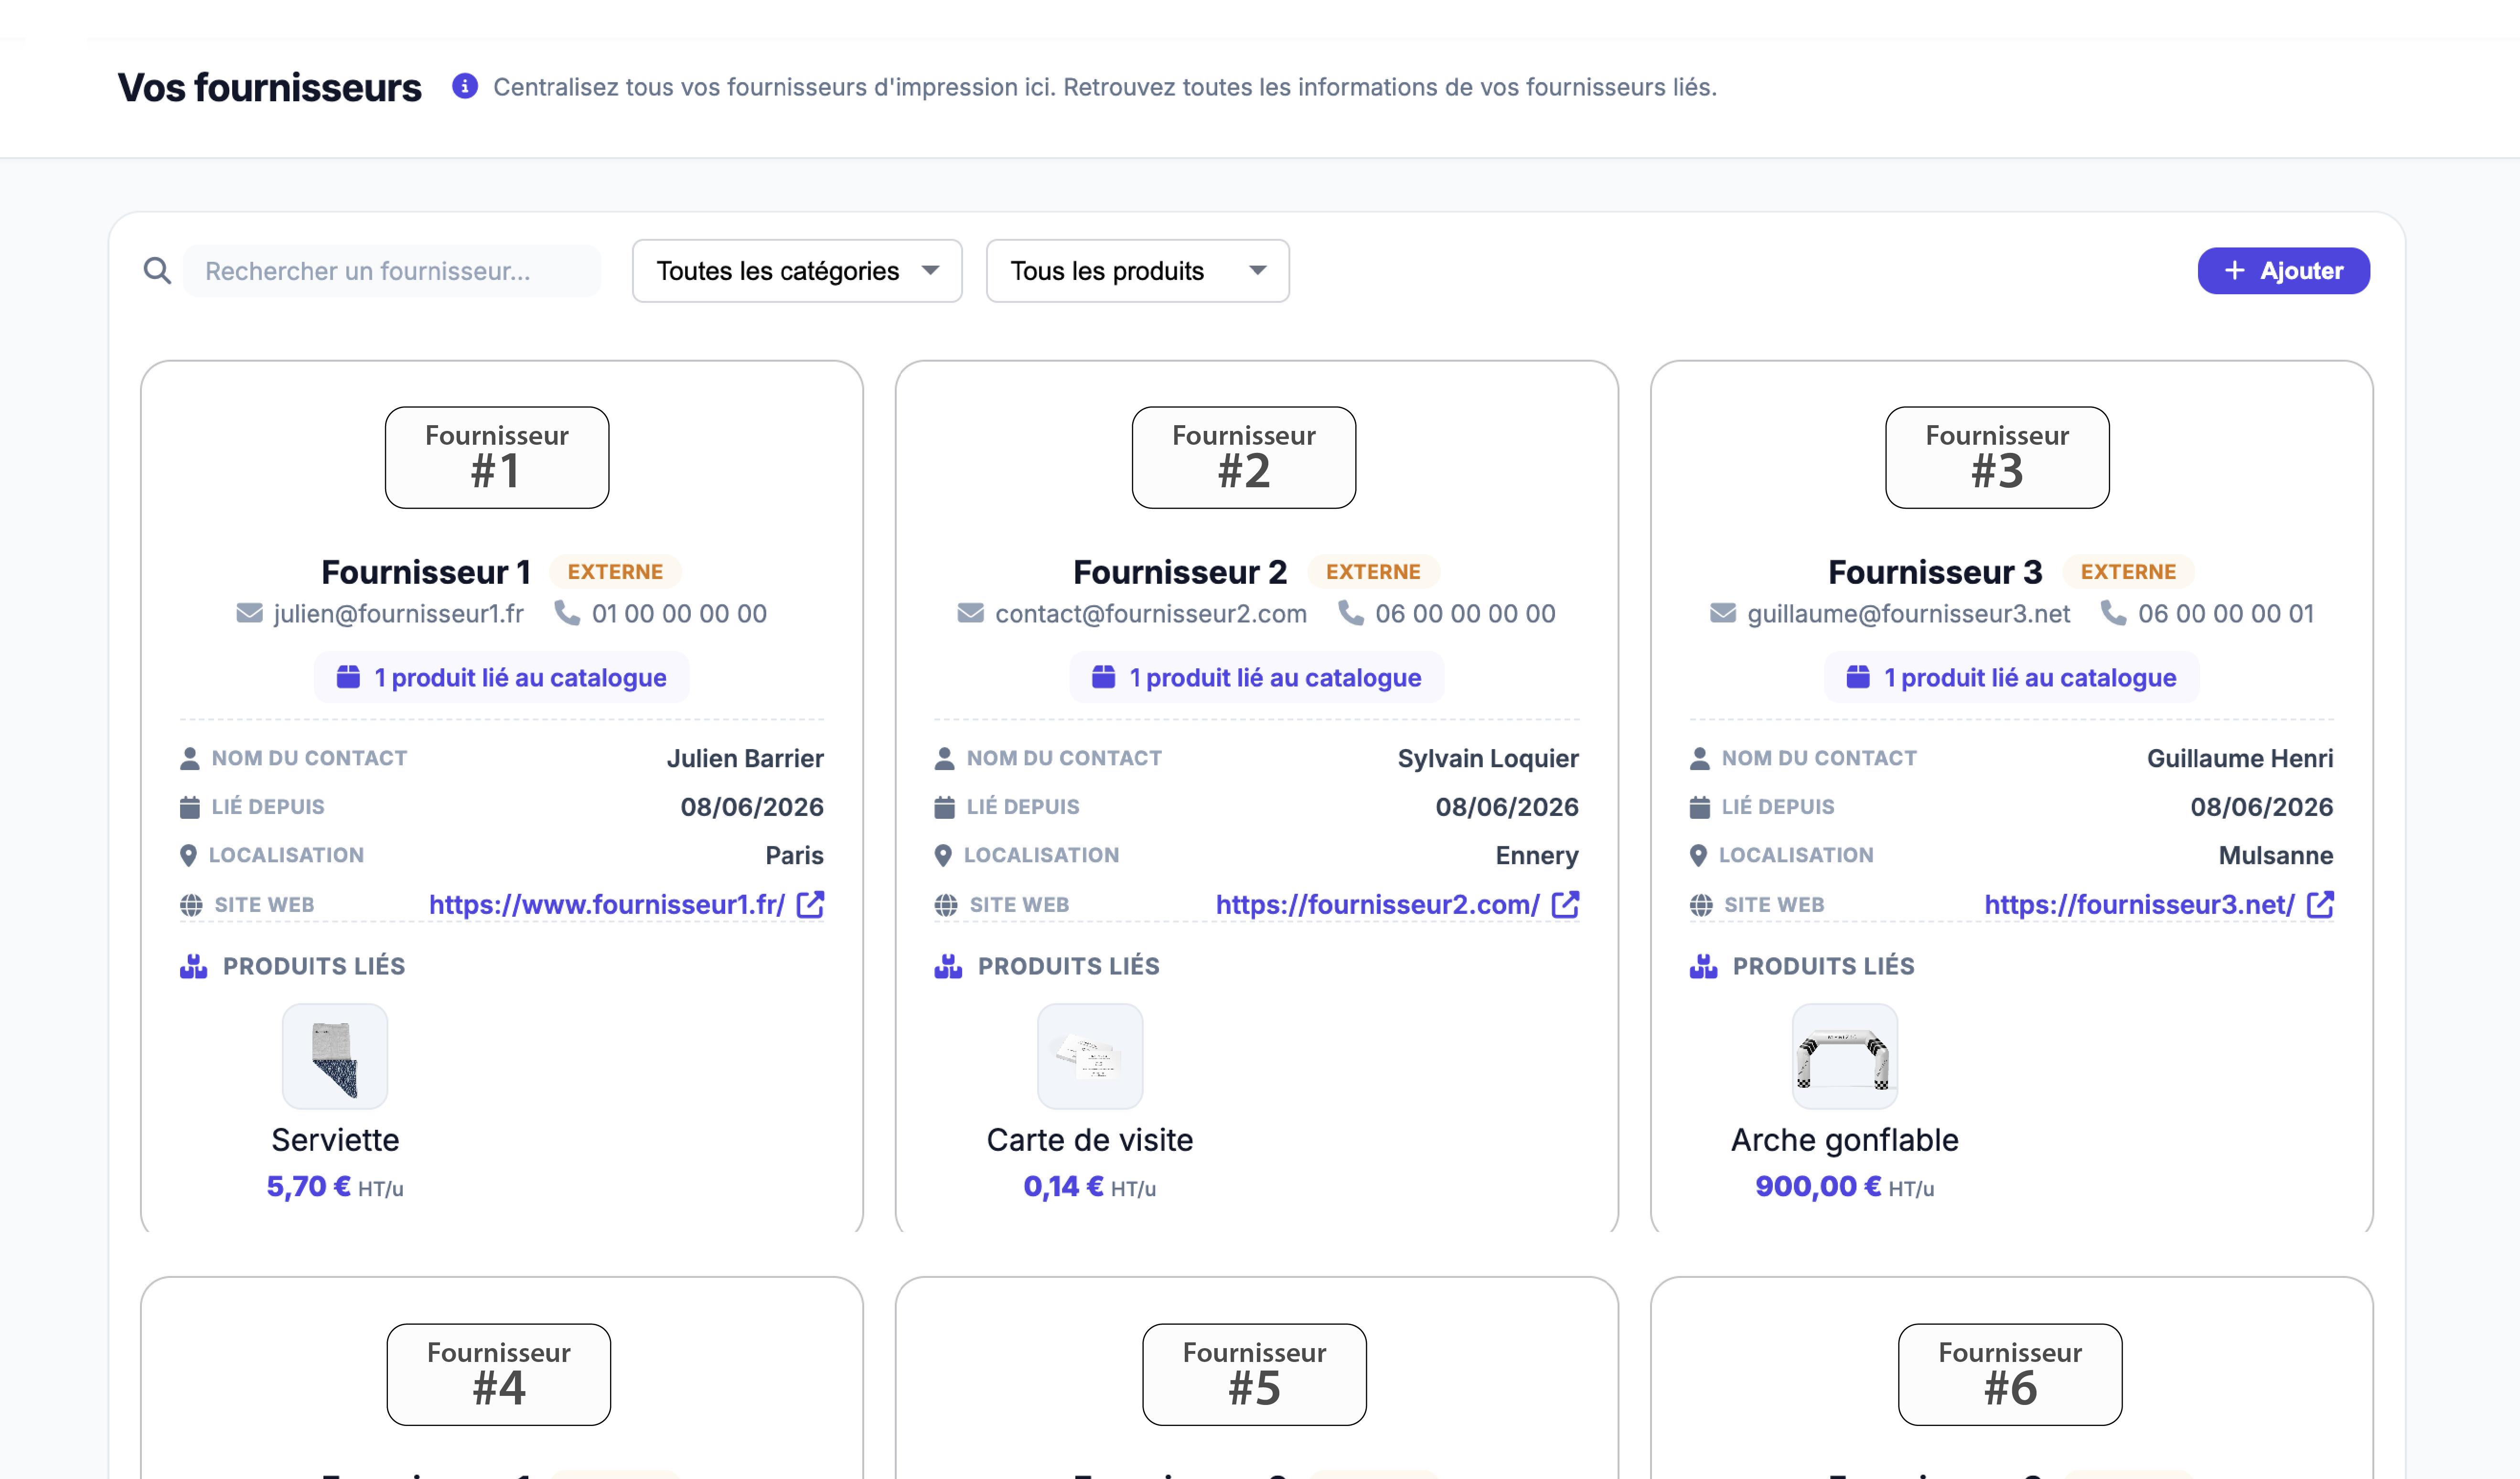Click the envelope icon next to guillaume@fournisseur3.net
Screen dimensions: 2520x1479
click(x=1723, y=613)
